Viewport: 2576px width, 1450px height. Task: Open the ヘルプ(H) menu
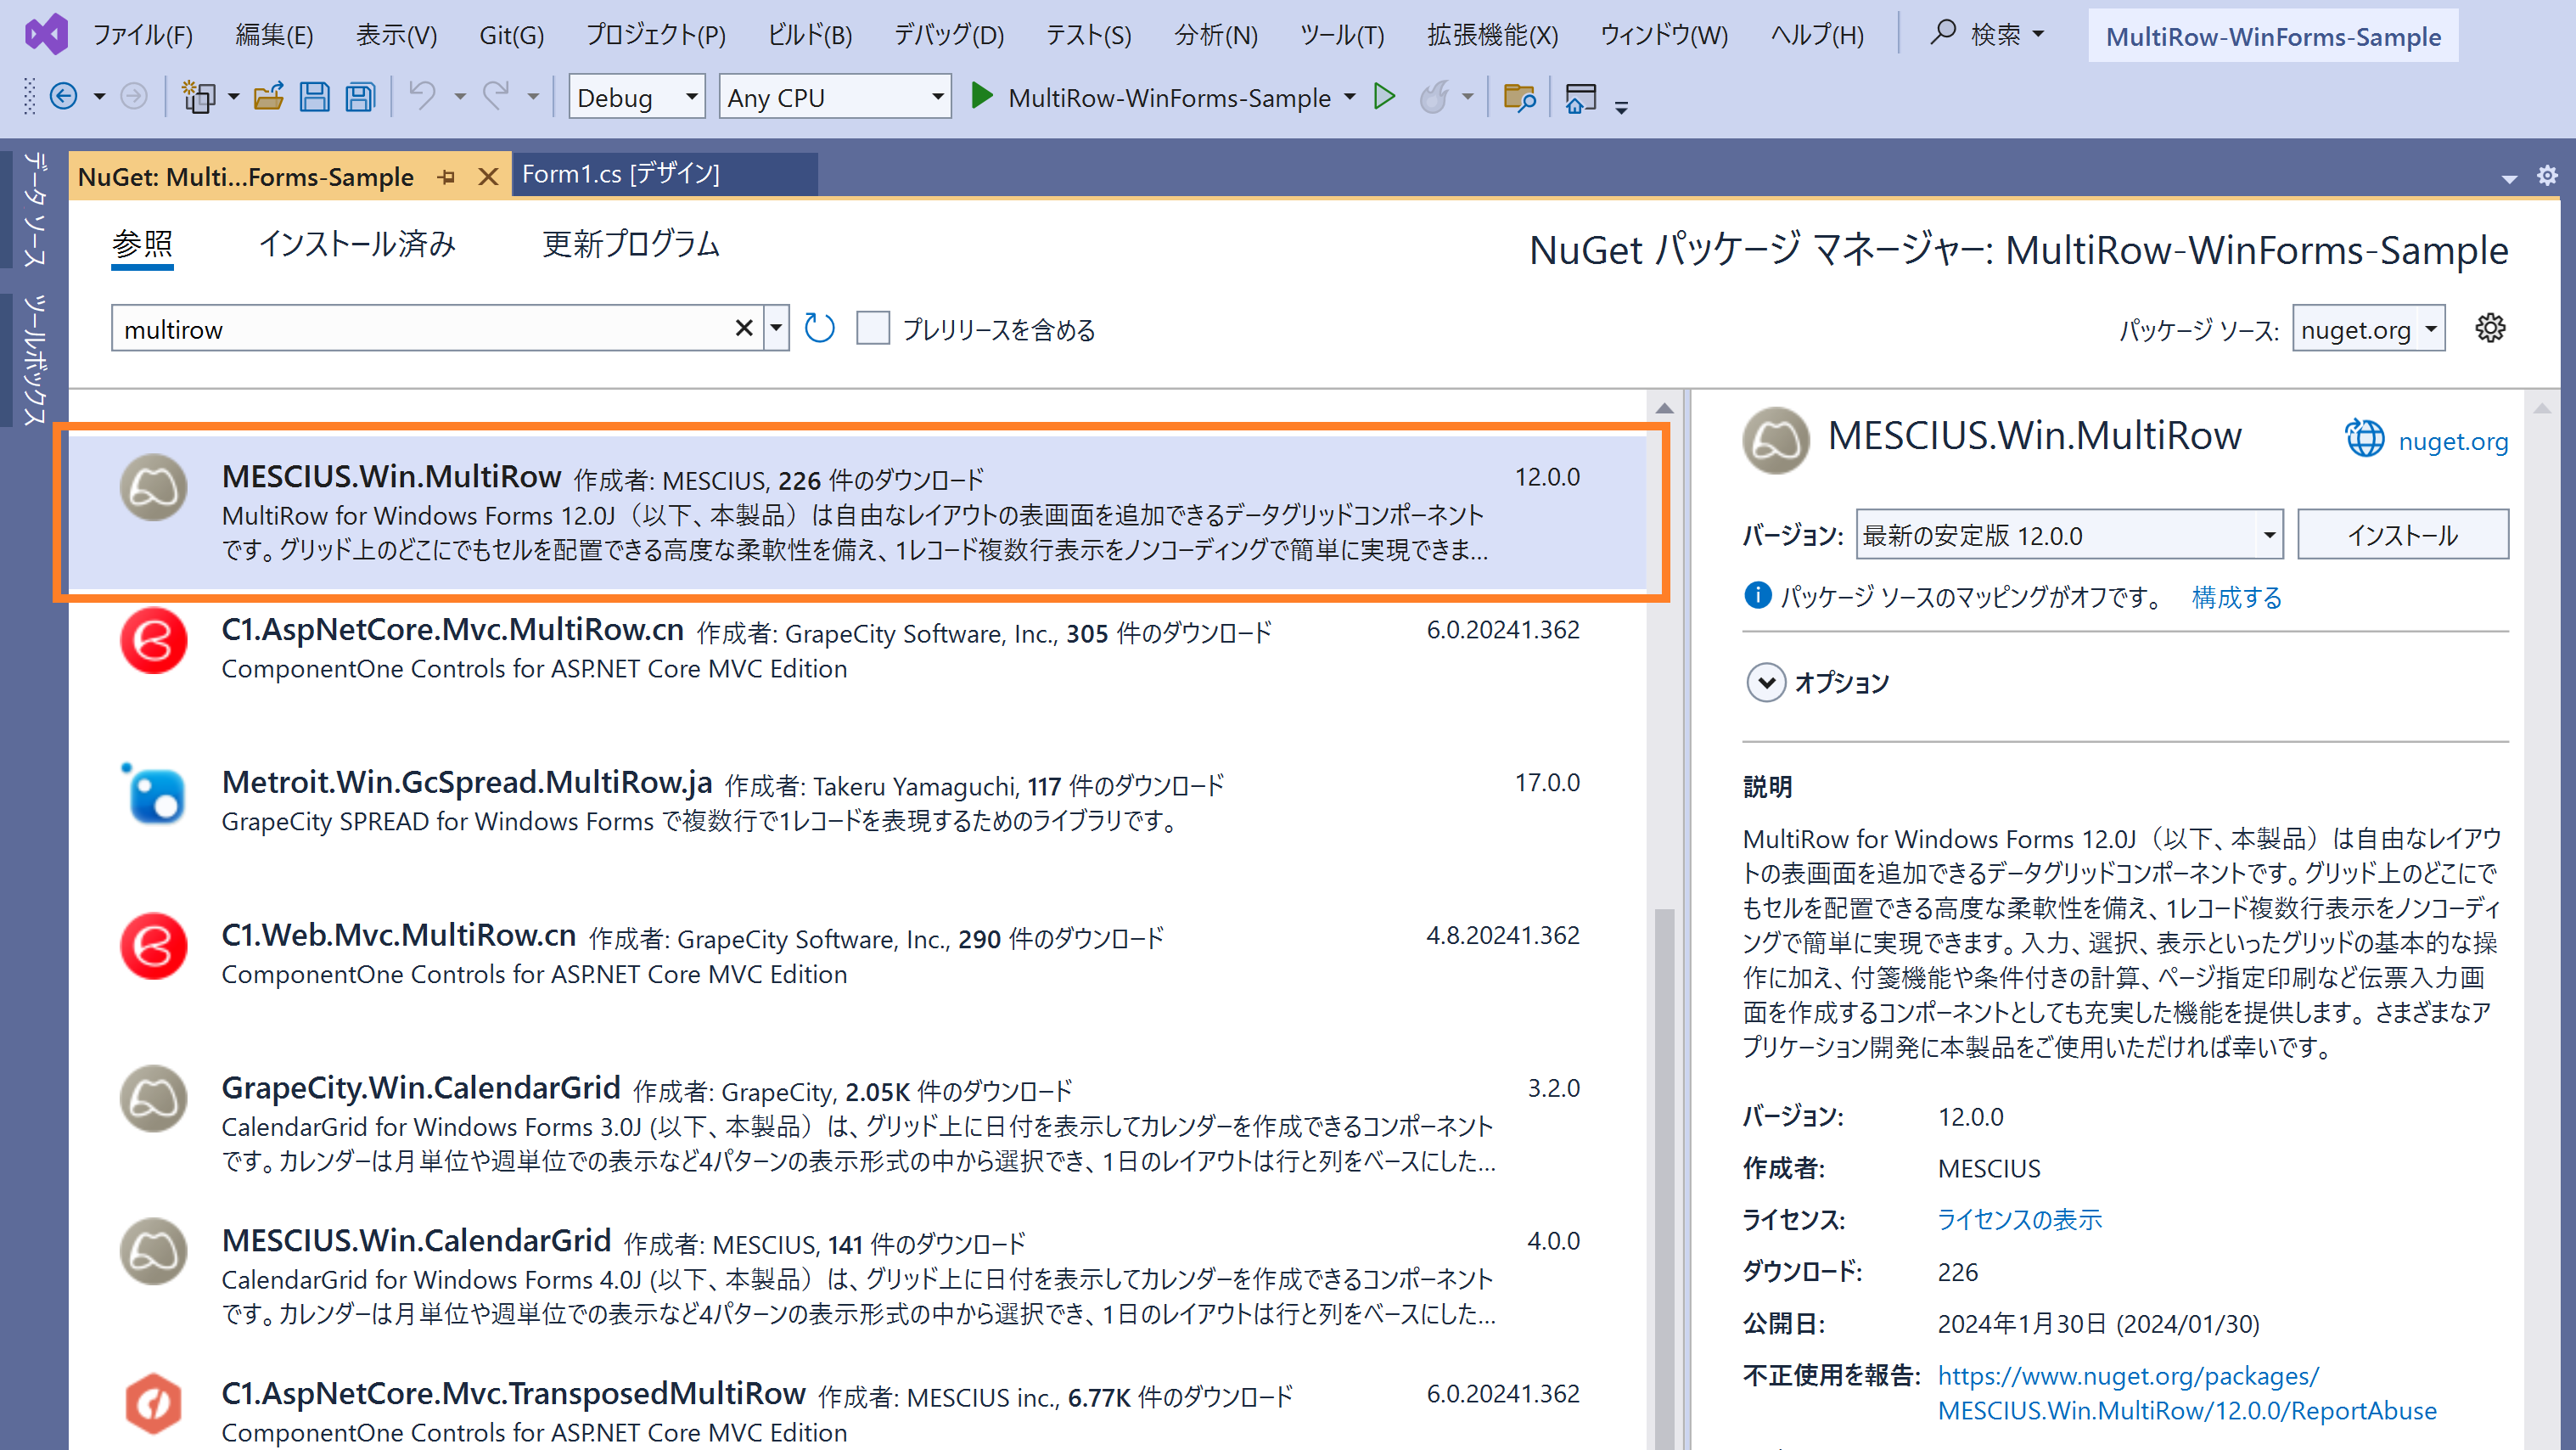point(1817,35)
